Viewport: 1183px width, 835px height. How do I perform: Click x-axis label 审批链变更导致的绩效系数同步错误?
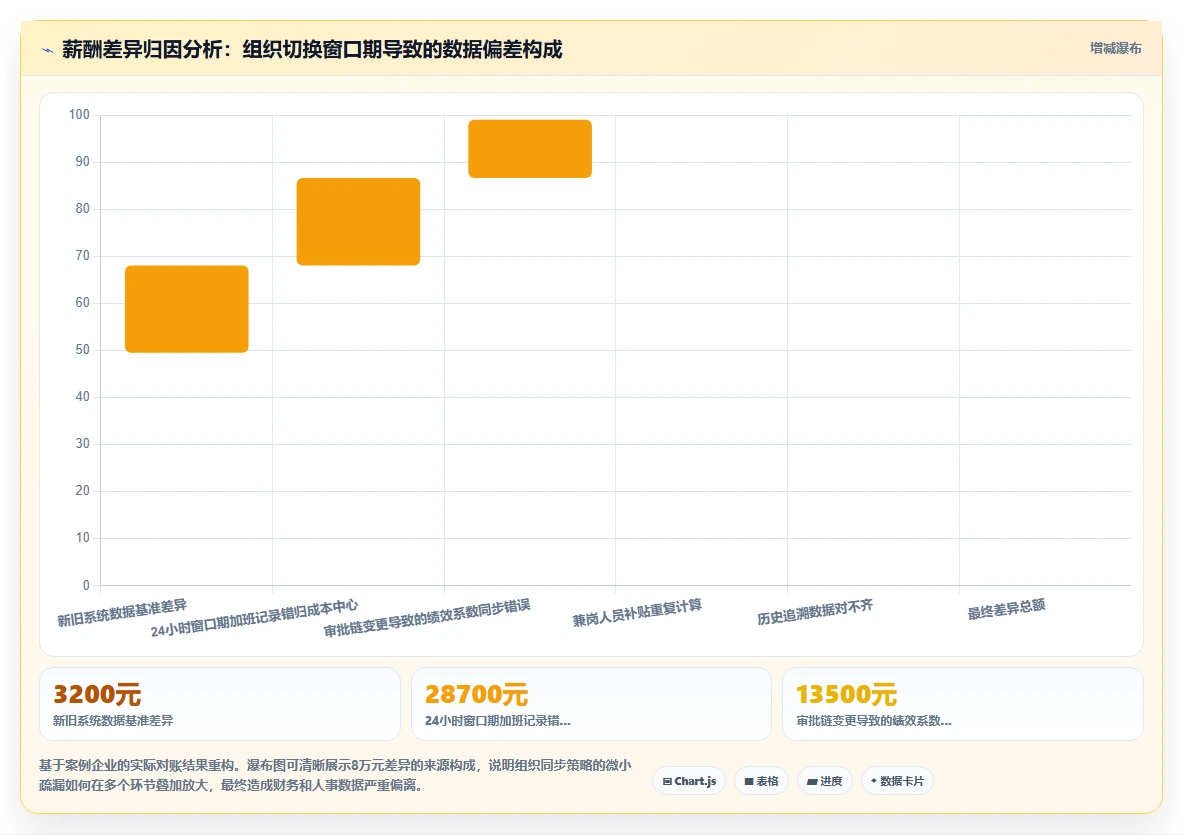point(427,618)
